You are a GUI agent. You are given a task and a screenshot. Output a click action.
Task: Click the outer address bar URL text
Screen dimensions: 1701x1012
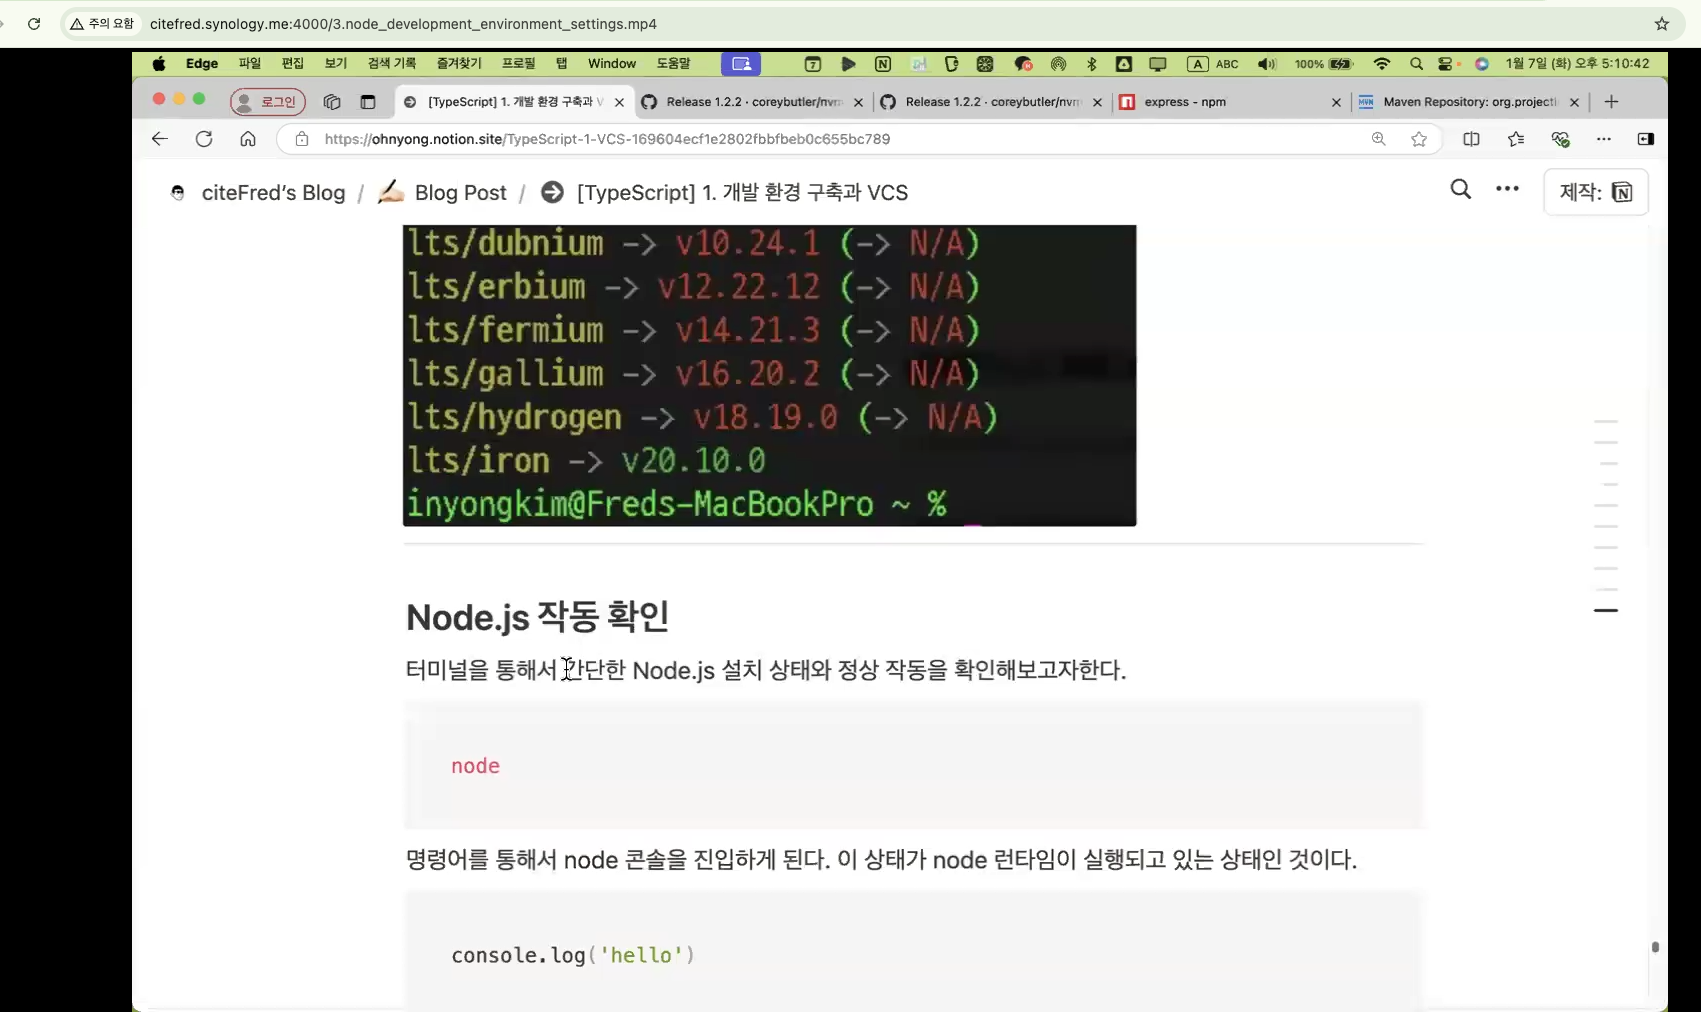coord(403,24)
